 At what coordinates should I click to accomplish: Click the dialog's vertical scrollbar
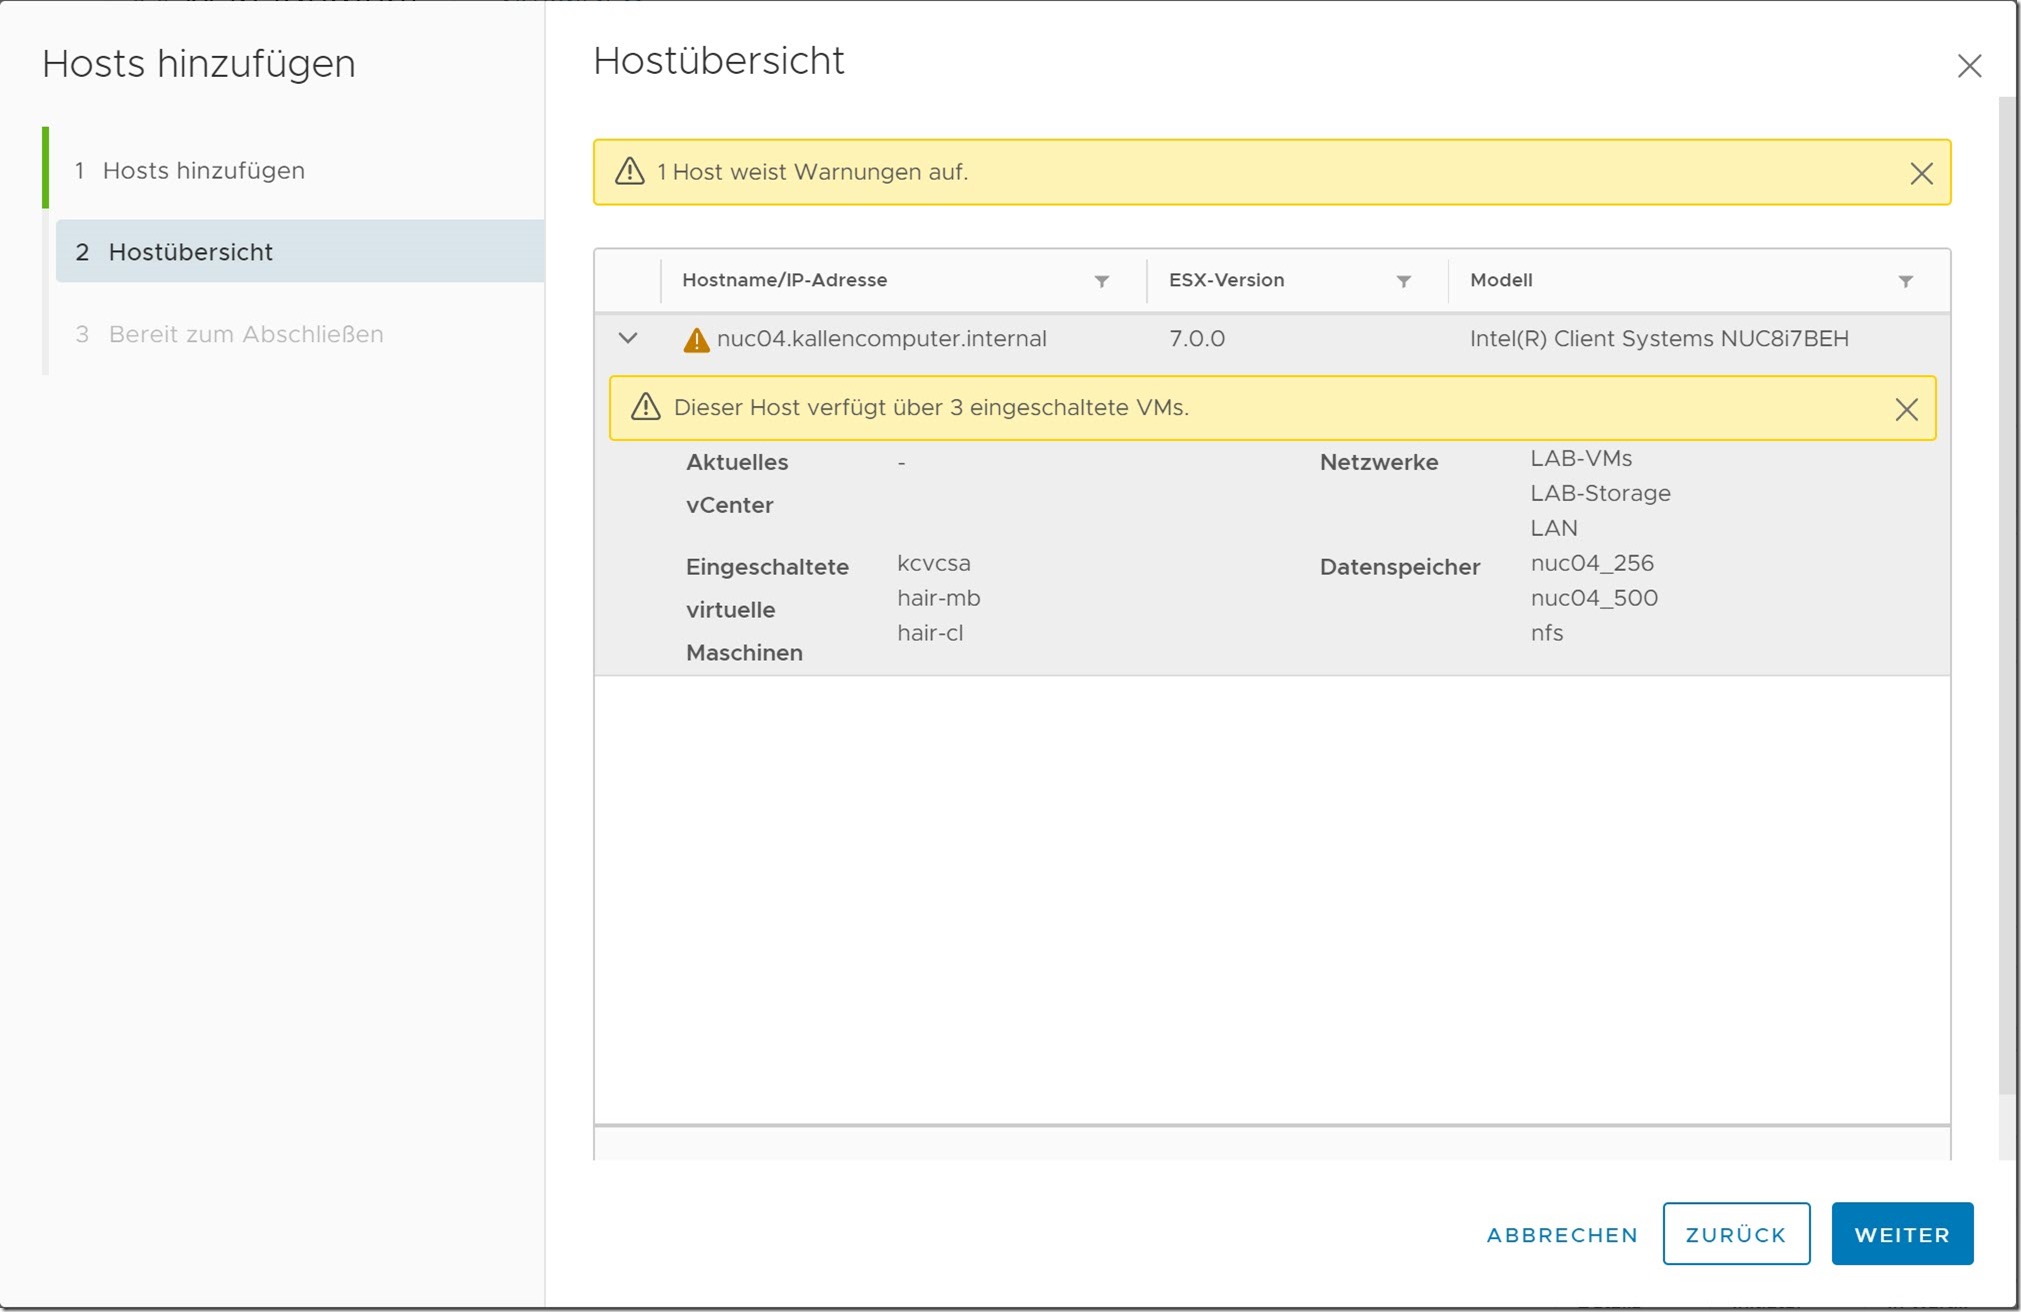(2008, 595)
